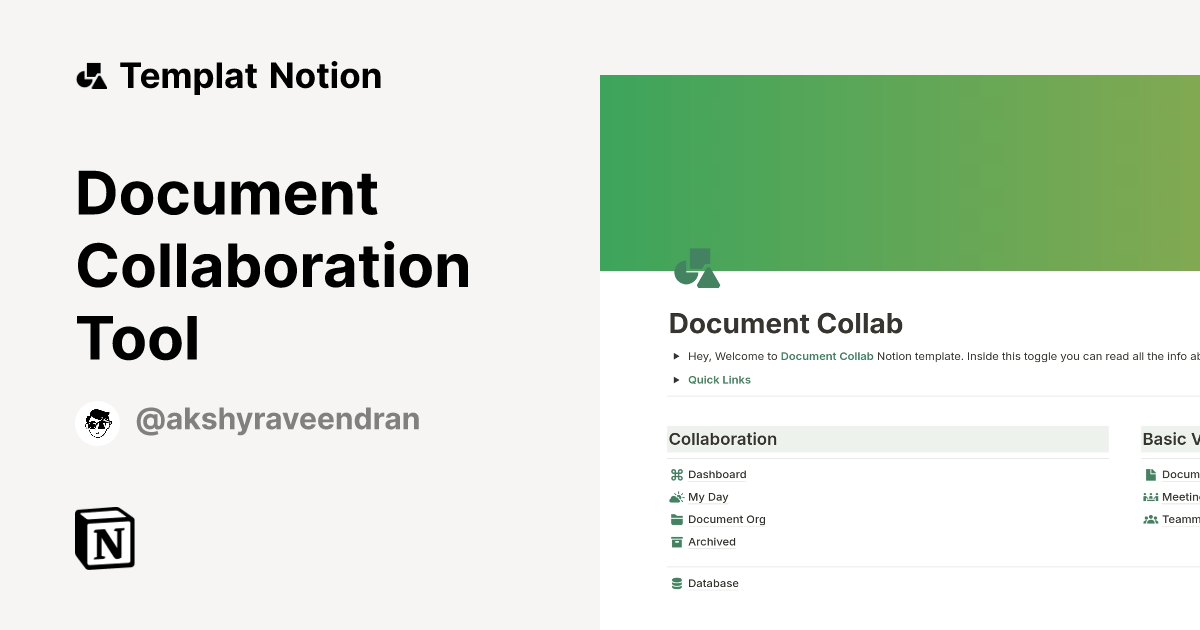
Task: Select the folder icon for Document Org
Action: click(x=677, y=519)
